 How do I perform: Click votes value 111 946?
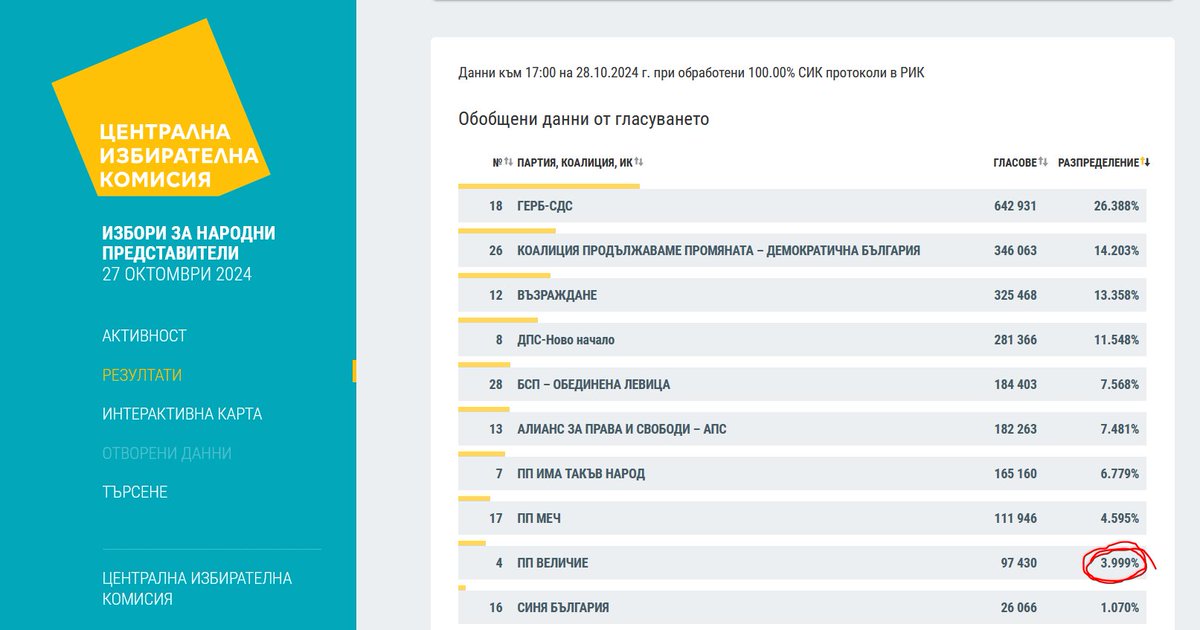tap(1015, 519)
